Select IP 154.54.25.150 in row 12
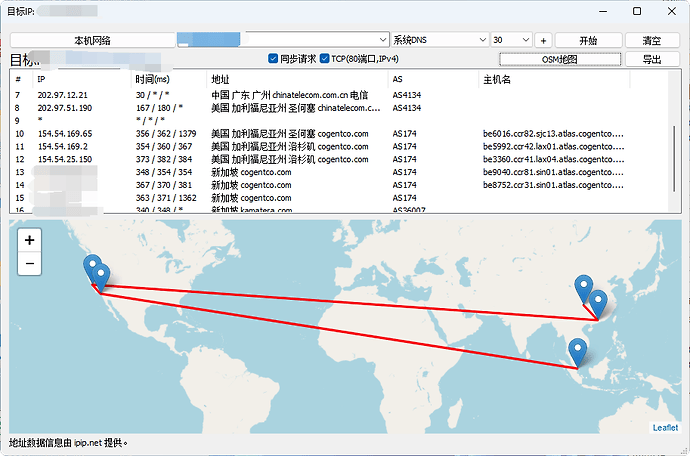The image size is (690, 456). (x=65, y=159)
